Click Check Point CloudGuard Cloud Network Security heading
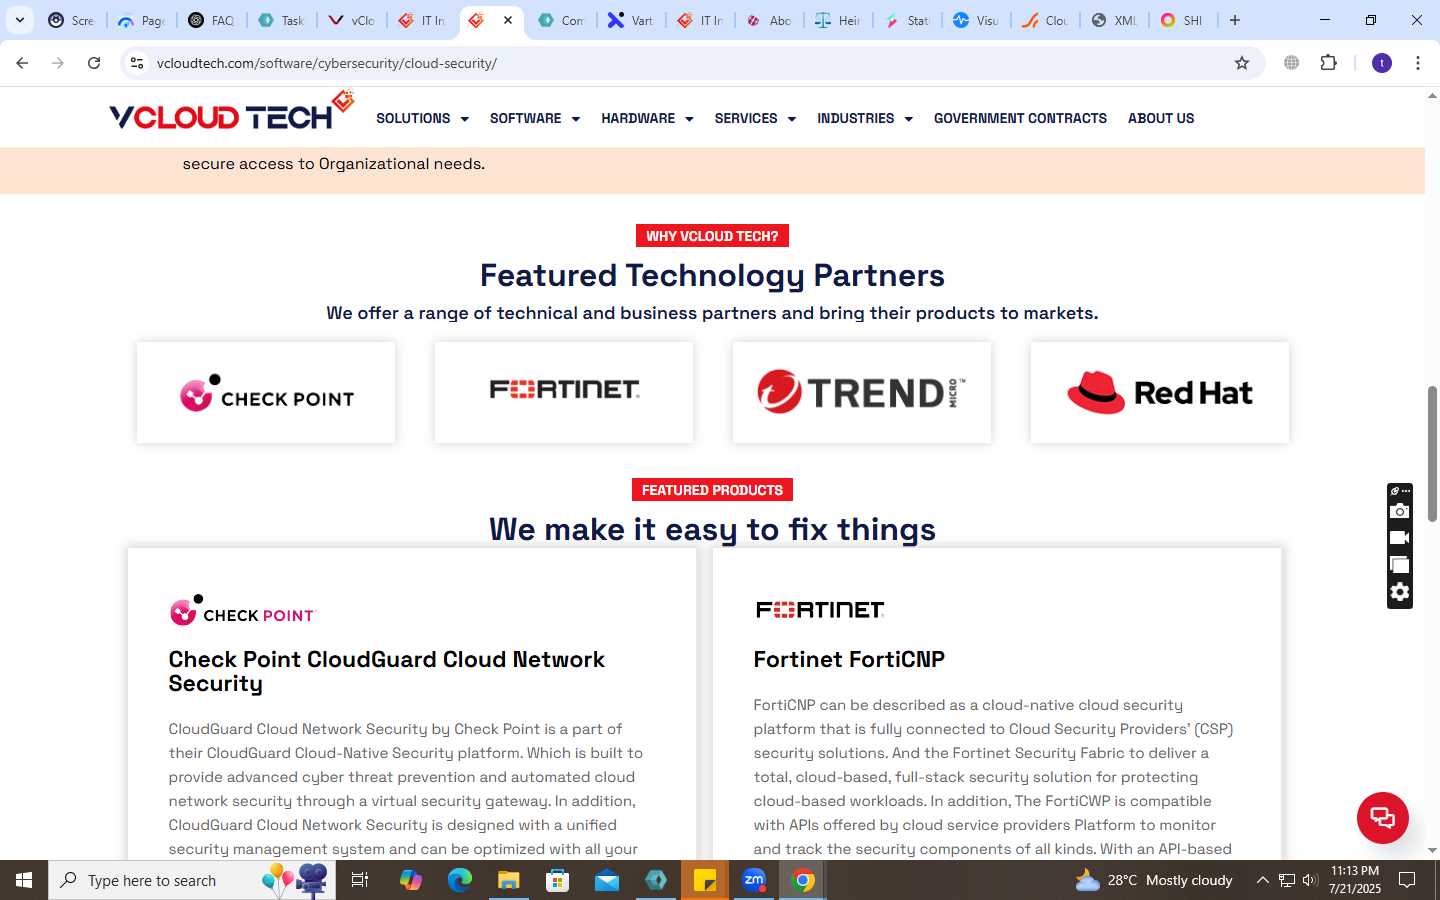This screenshot has width=1440, height=900. coord(386,671)
